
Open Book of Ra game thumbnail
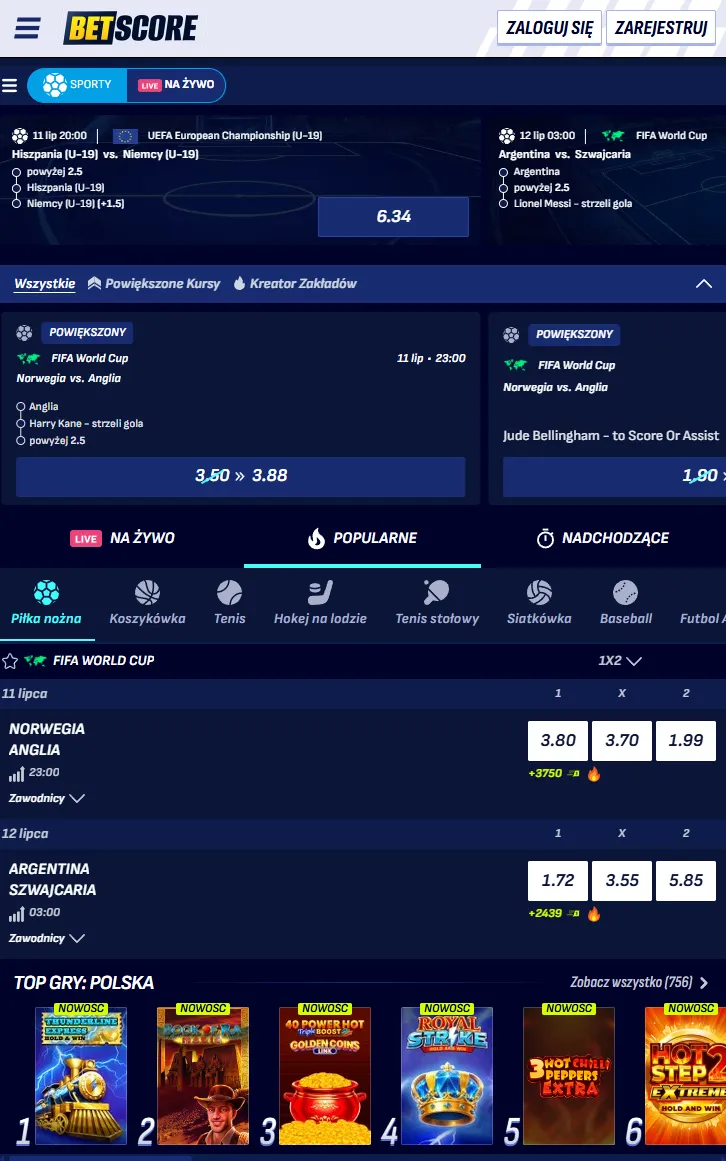click(x=203, y=1076)
